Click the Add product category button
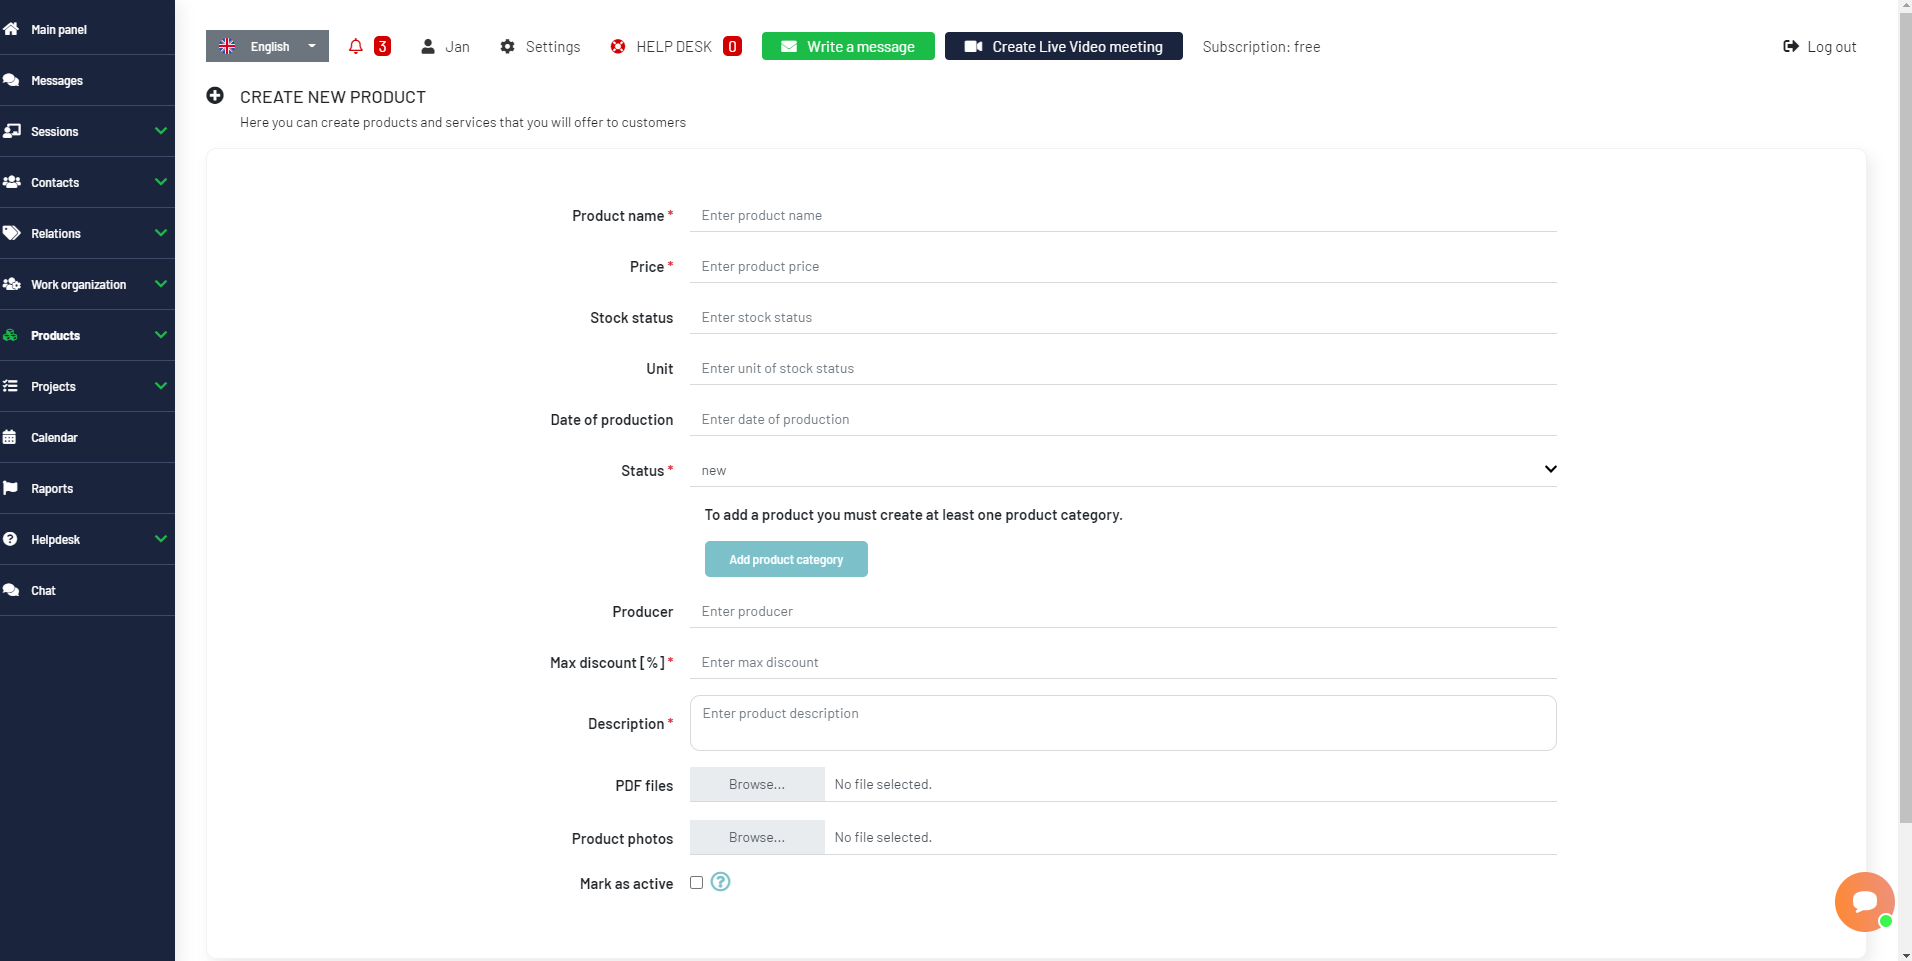The image size is (1912, 961). click(786, 559)
